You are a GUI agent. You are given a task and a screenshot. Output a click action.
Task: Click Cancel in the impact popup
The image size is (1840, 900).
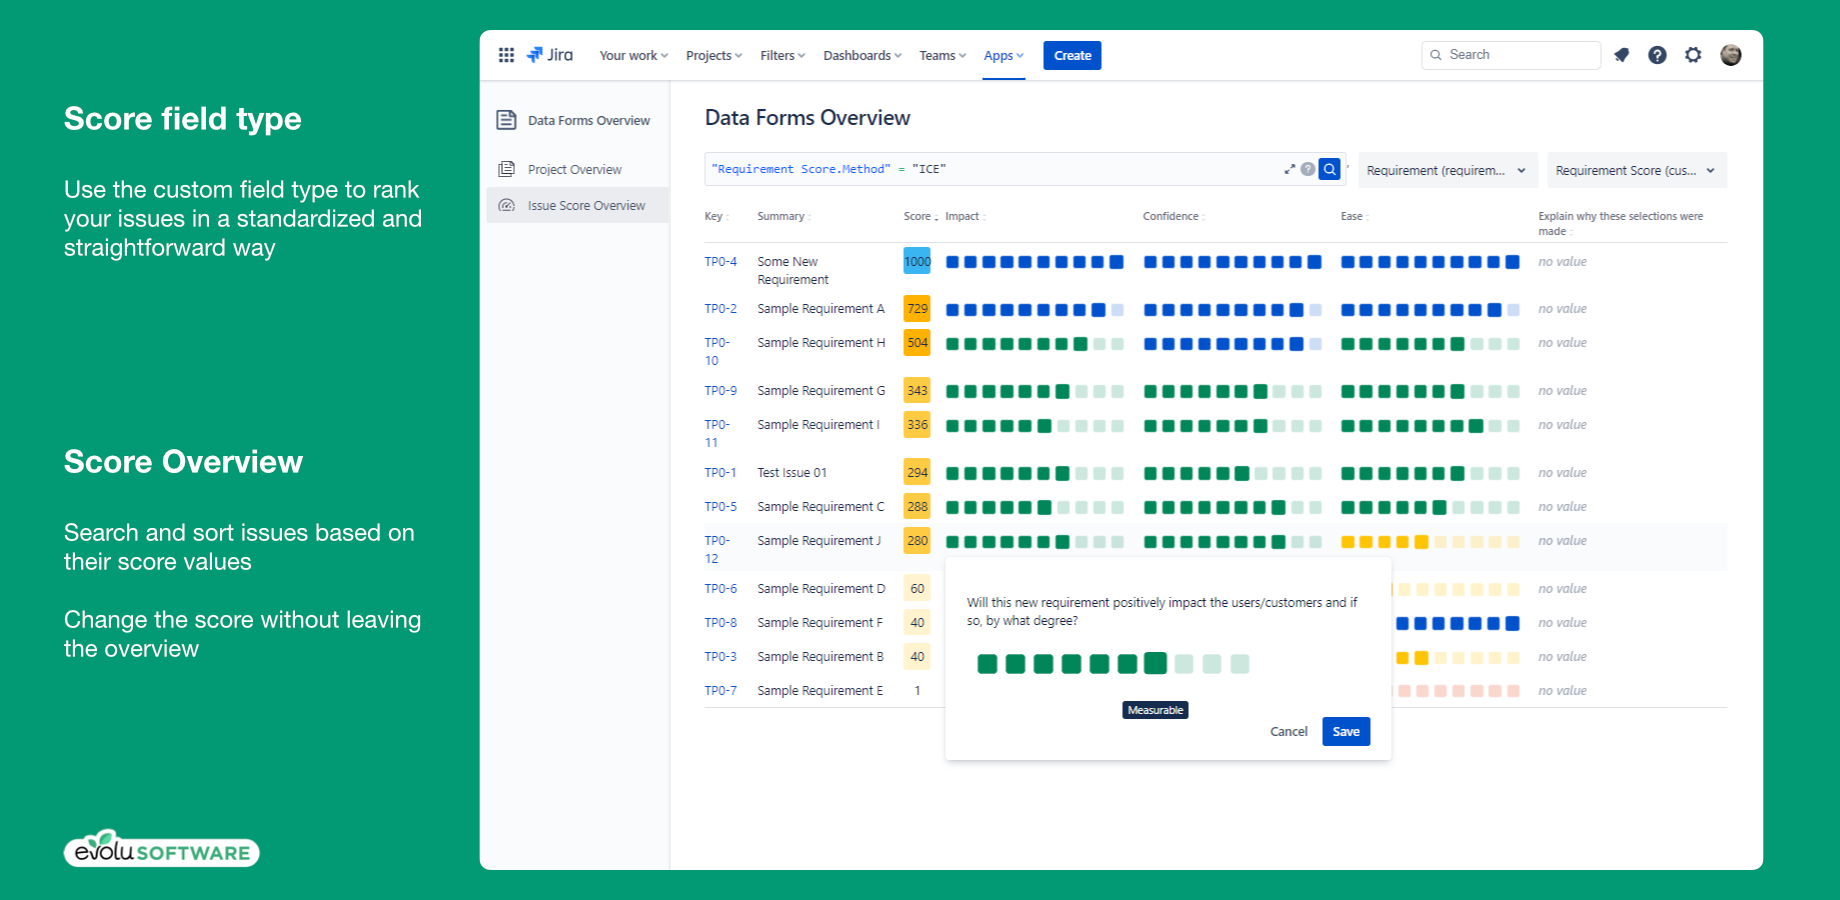1288,731
